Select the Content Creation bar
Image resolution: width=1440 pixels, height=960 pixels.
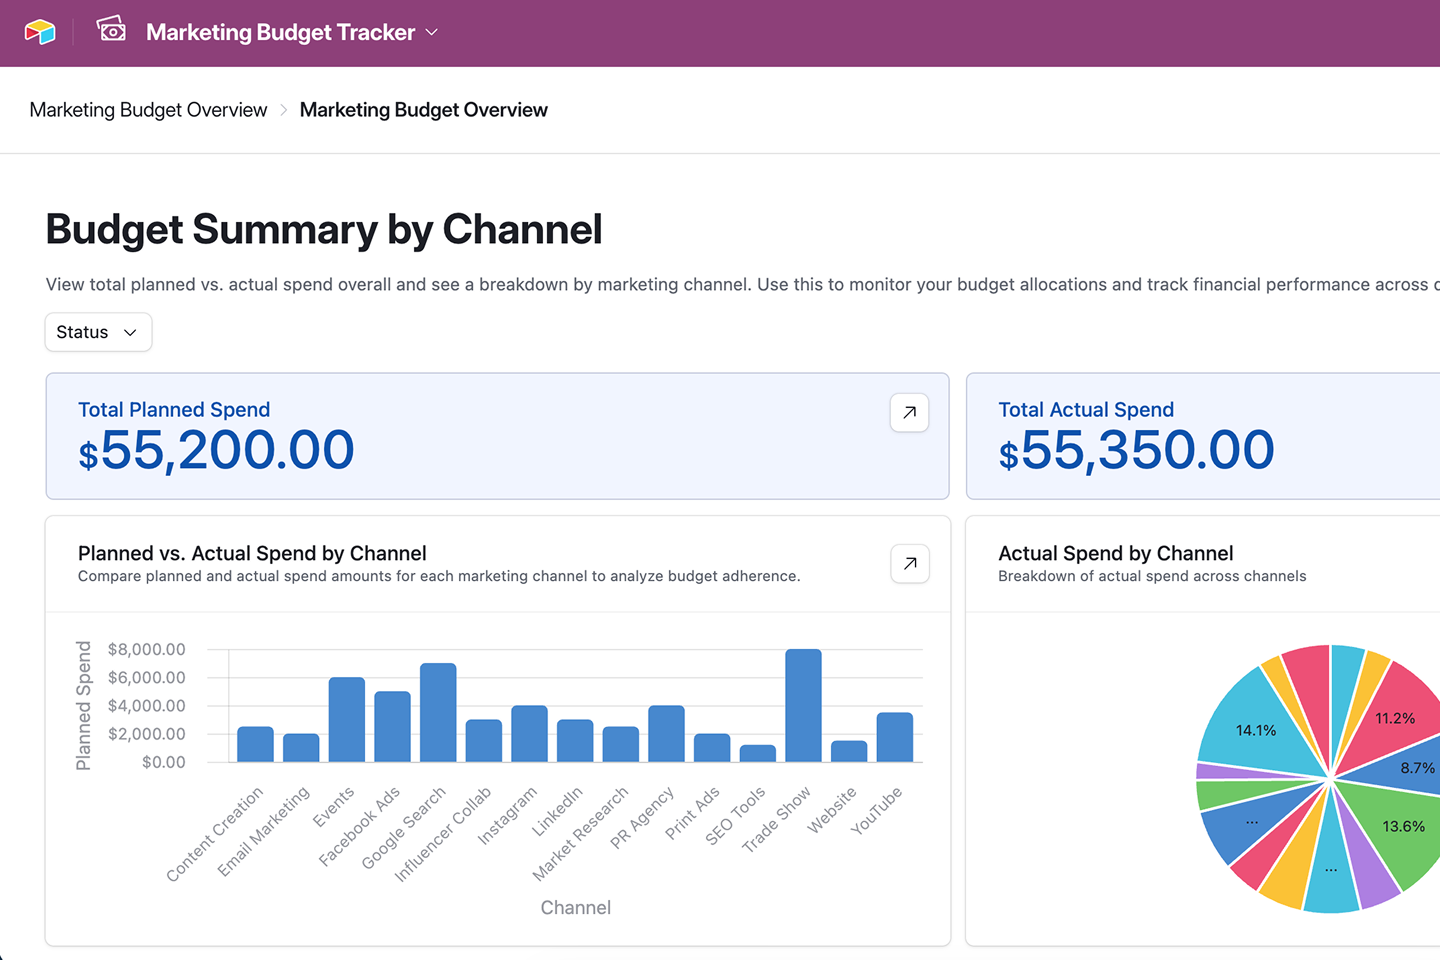[255, 744]
